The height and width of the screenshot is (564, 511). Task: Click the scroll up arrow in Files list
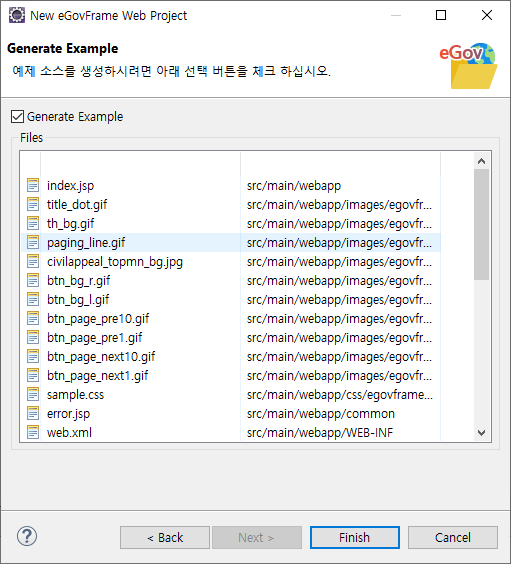pyautogui.click(x=482, y=161)
